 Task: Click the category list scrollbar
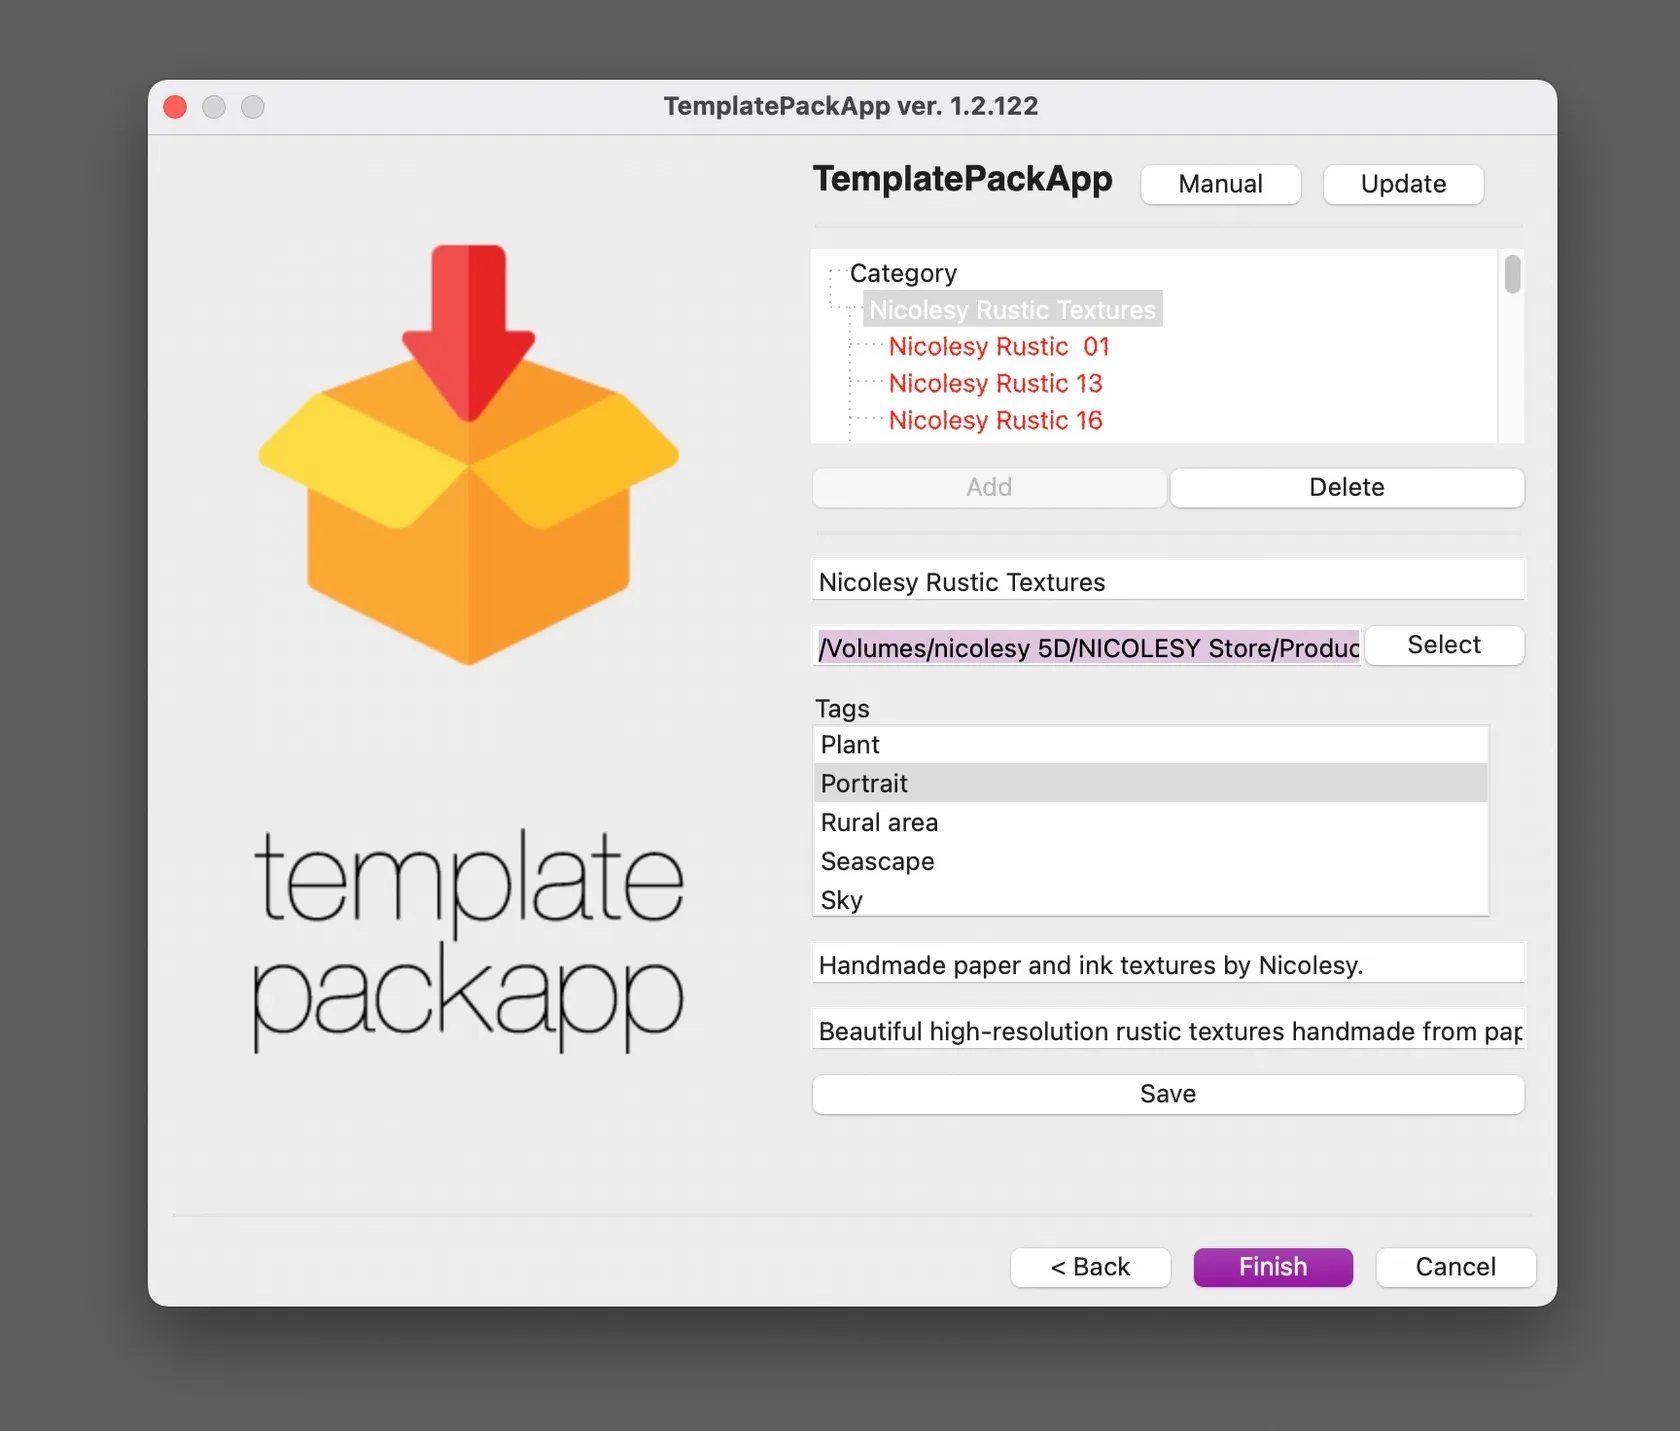[1512, 275]
